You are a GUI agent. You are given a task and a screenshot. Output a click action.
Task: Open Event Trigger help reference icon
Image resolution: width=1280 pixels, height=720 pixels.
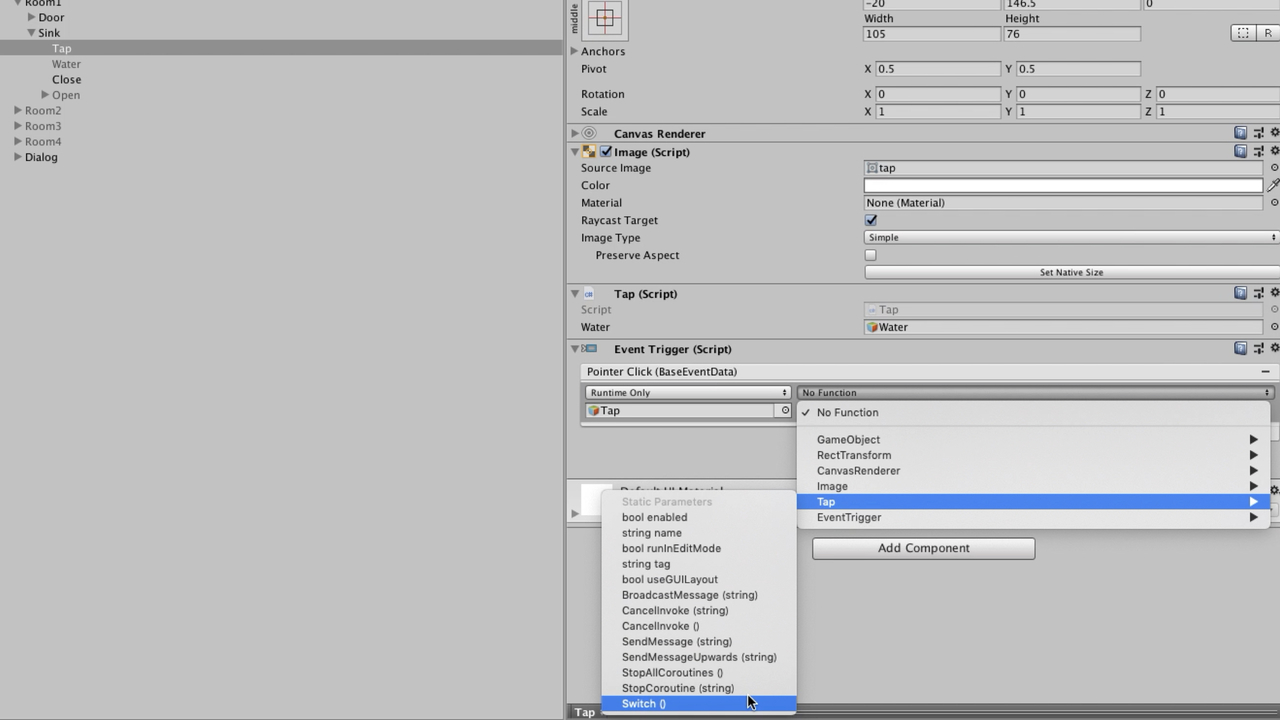tap(1240, 349)
